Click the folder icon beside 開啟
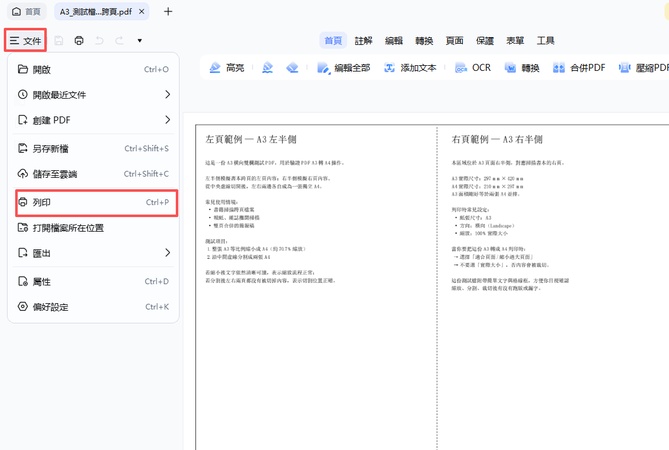Screen dimensions: 669x450 (23, 69)
